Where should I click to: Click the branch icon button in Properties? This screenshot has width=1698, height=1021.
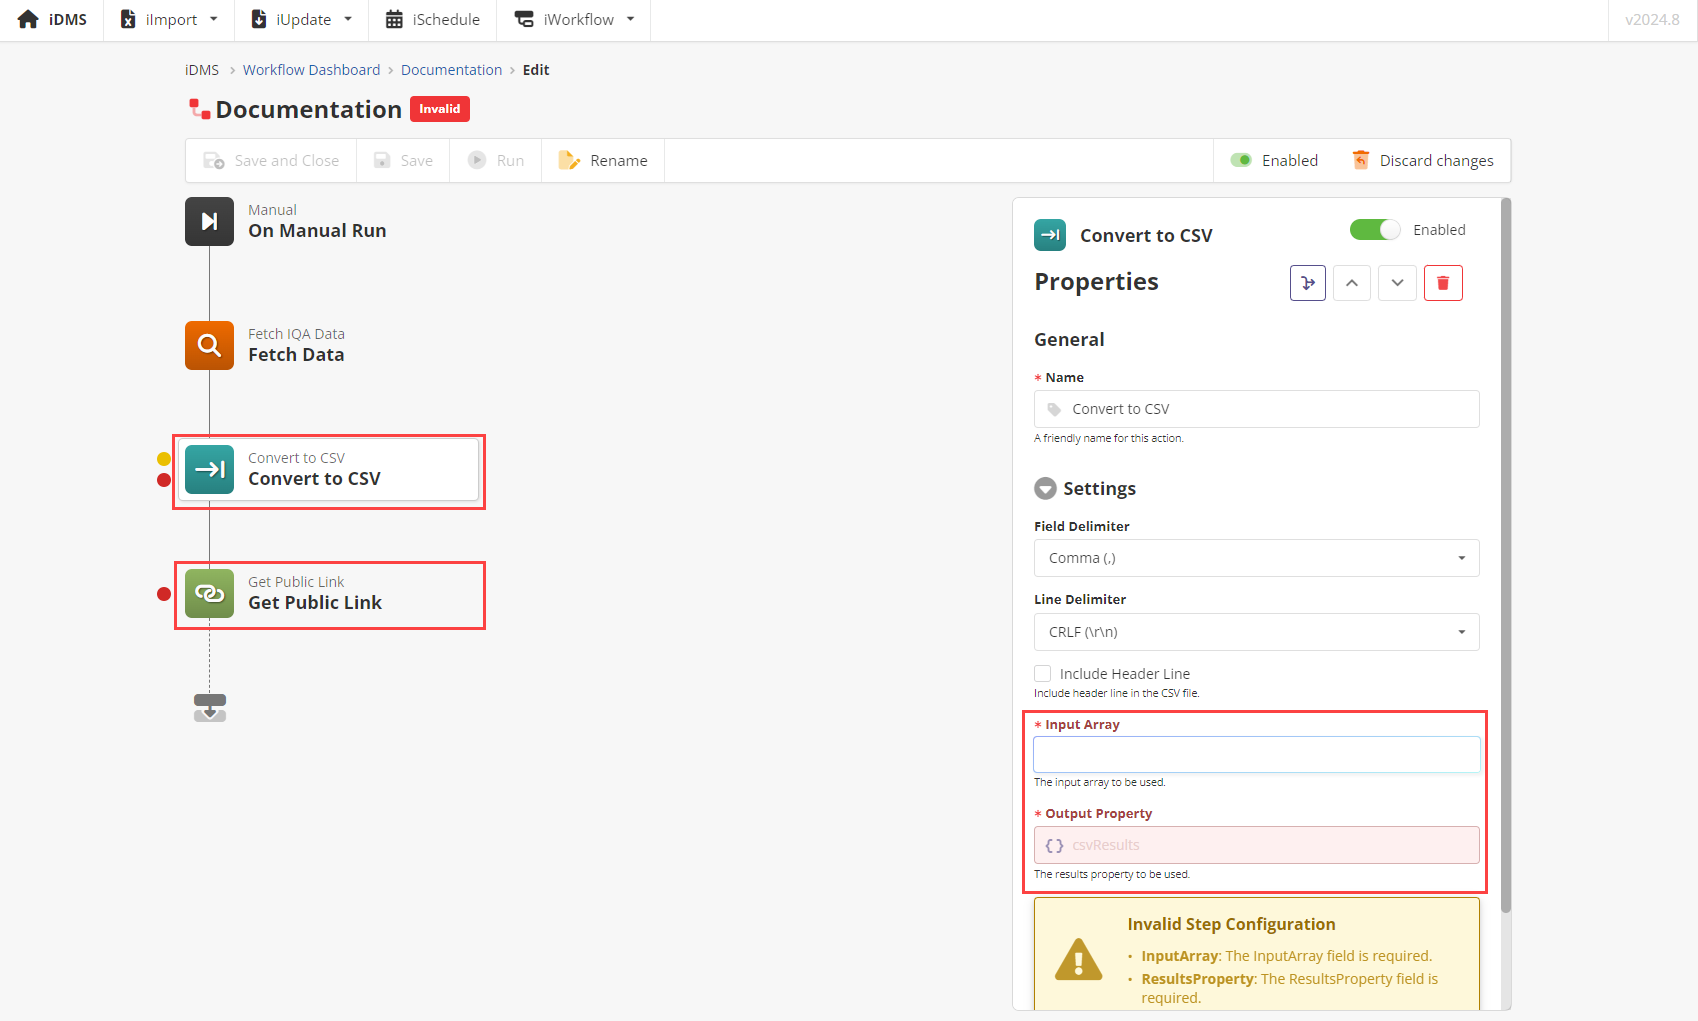pyautogui.click(x=1307, y=283)
